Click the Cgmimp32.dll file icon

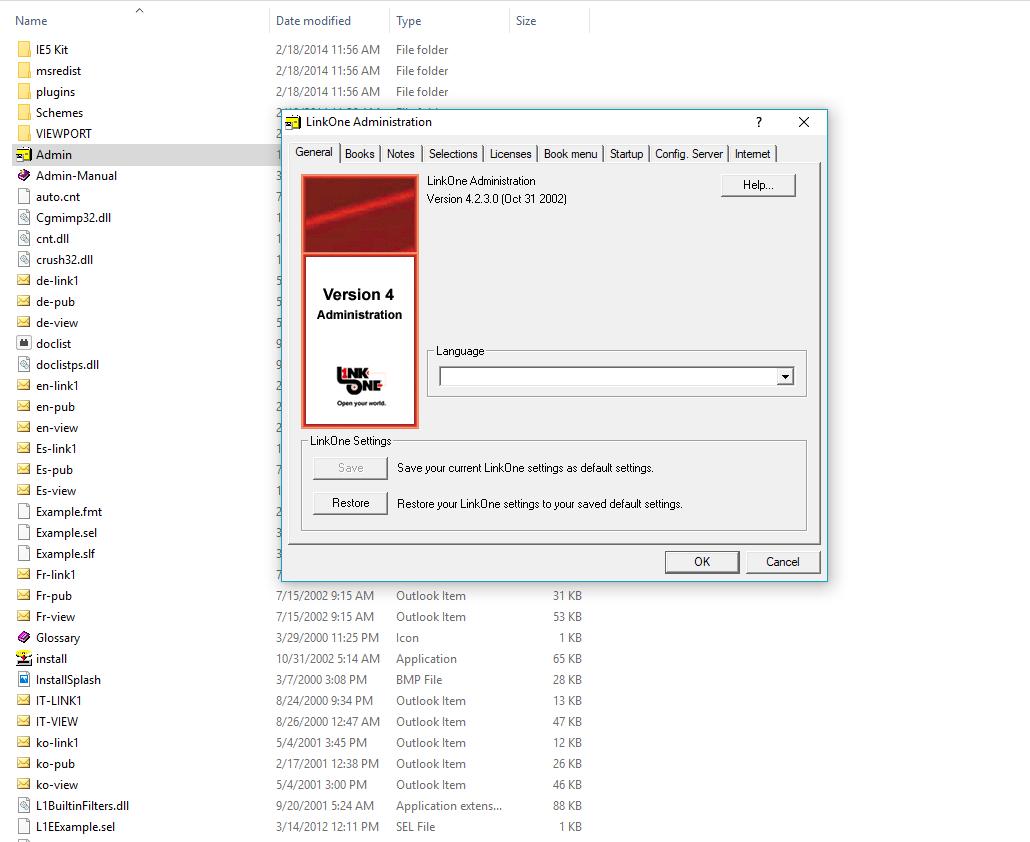point(24,217)
